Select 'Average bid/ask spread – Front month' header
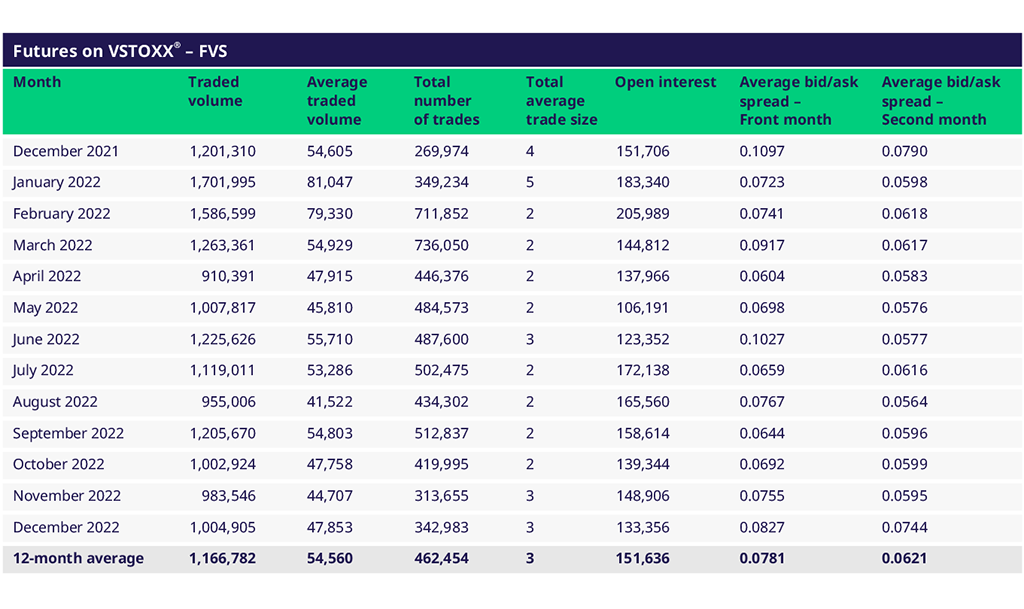Image resolution: width=1024 pixels, height=609 pixels. click(x=798, y=100)
